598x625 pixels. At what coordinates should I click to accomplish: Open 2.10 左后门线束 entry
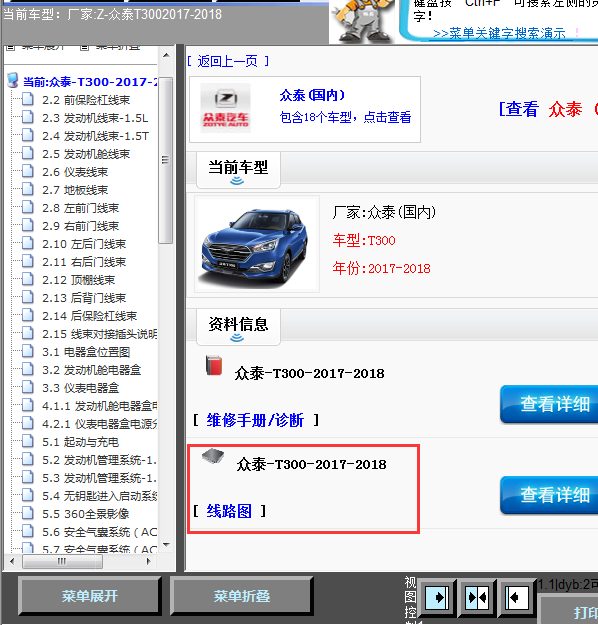[x=84, y=244]
